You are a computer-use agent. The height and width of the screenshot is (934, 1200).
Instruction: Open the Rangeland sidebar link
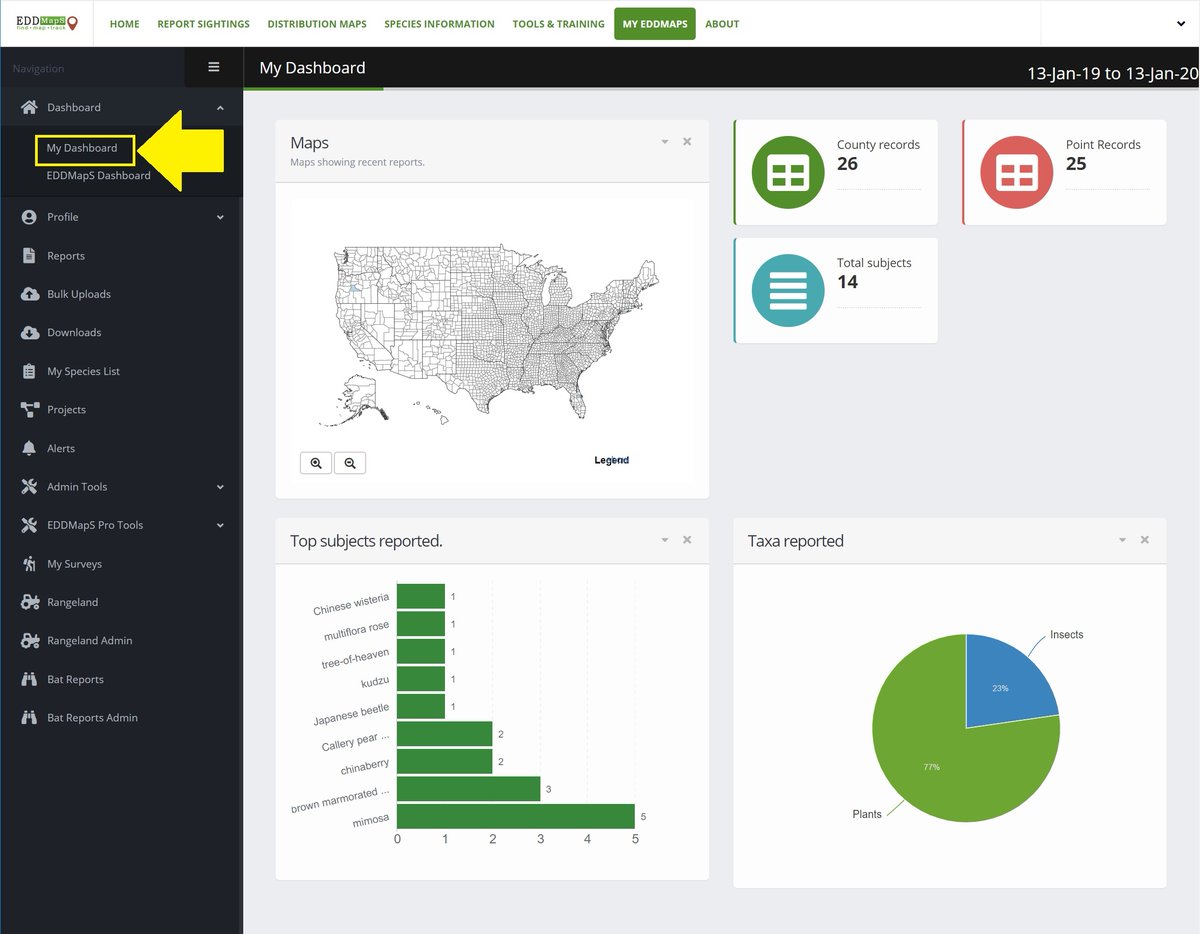tap(72, 602)
